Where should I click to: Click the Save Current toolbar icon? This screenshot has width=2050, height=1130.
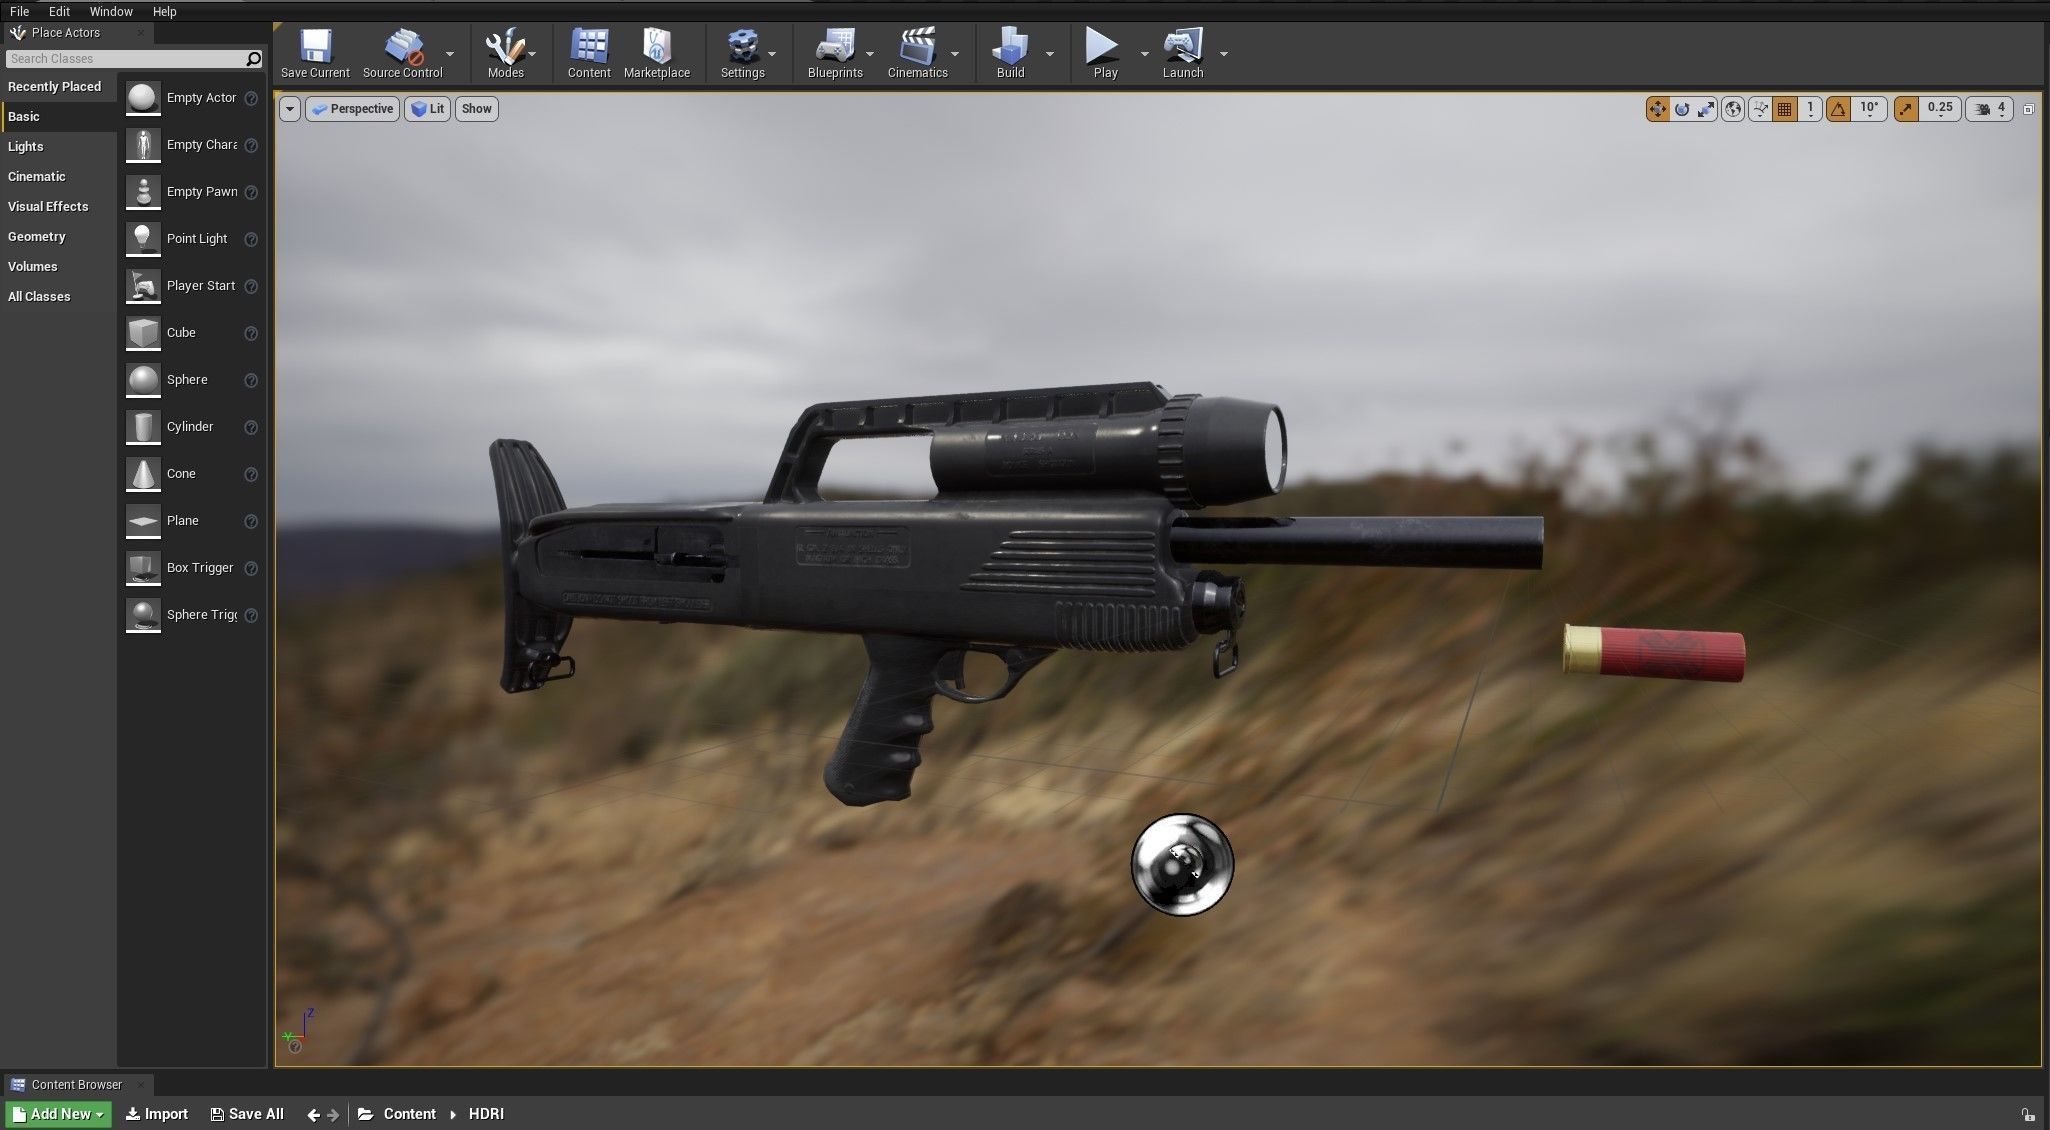(x=315, y=53)
